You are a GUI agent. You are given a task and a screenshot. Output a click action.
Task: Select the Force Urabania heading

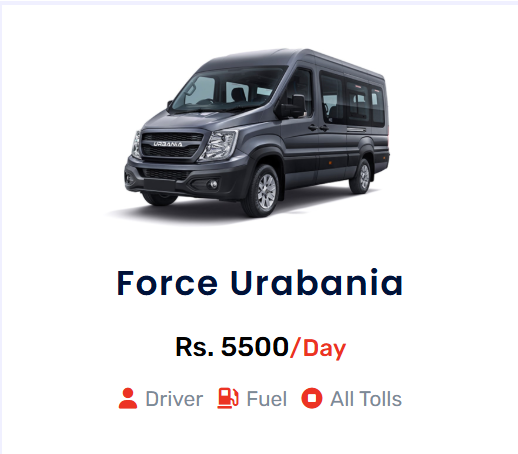(260, 283)
